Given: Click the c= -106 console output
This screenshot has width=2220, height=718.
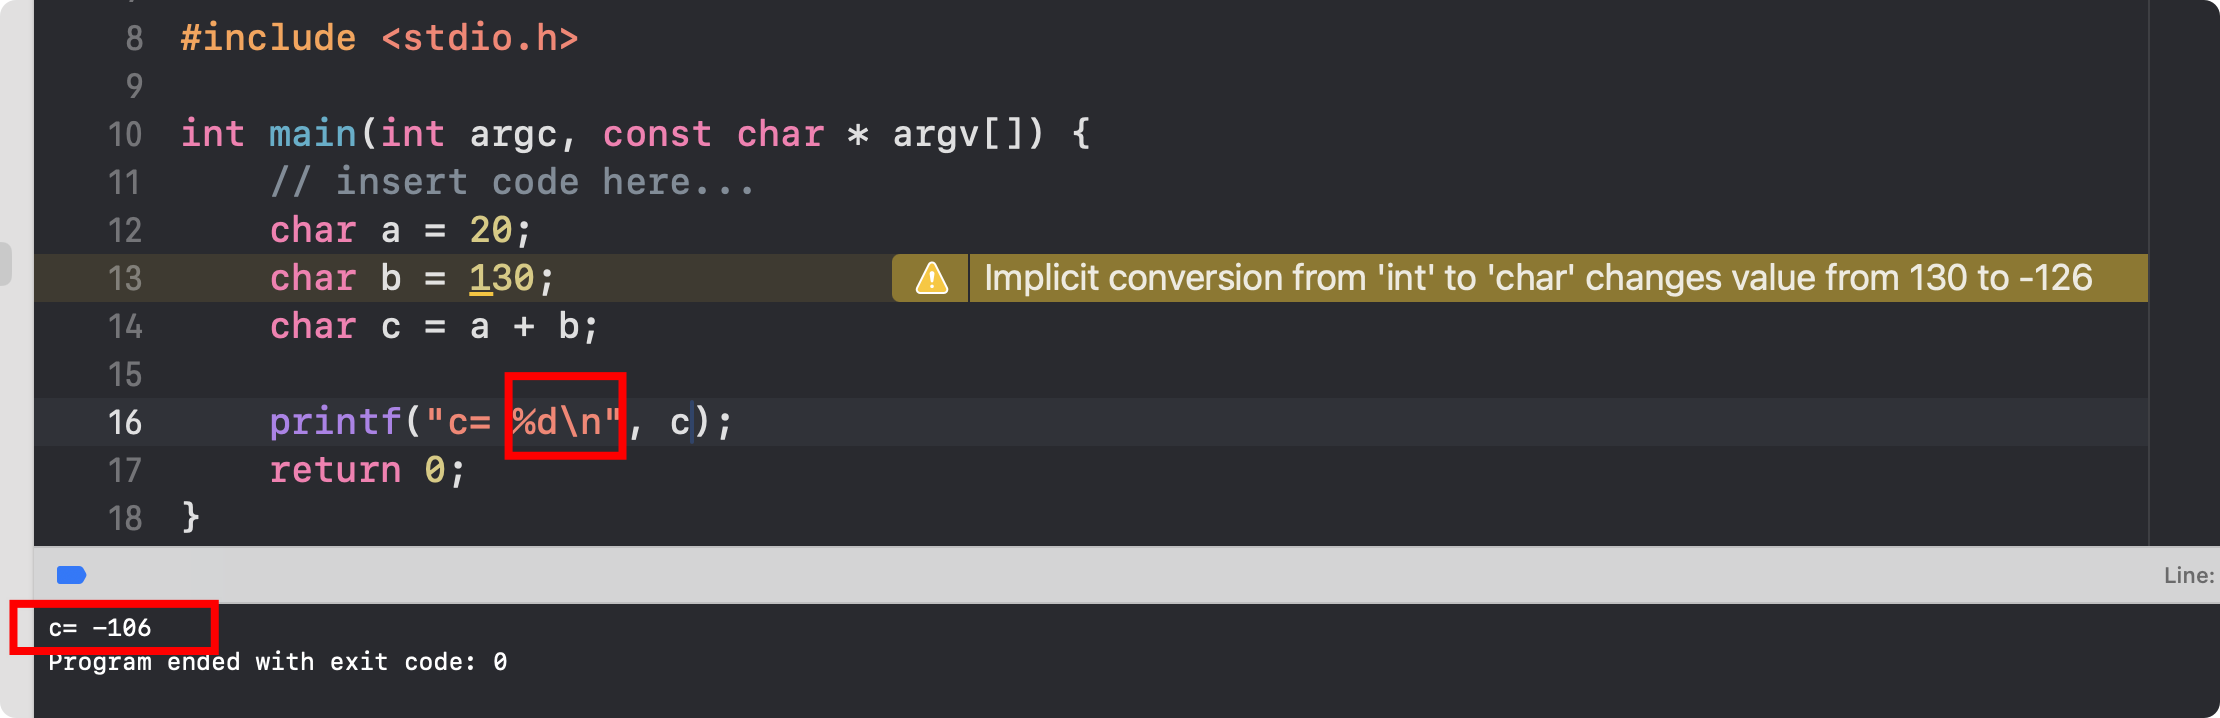Looking at the screenshot, I should coord(100,628).
